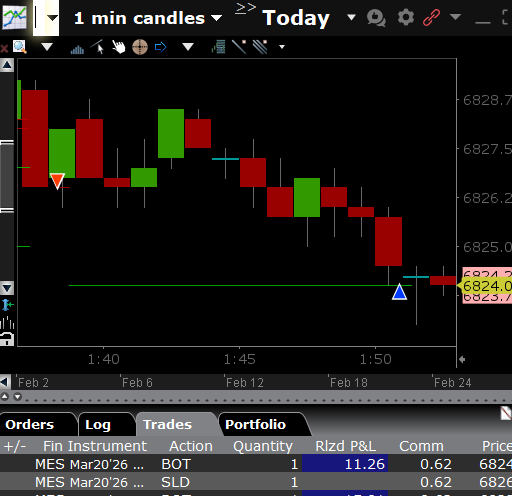The height and width of the screenshot is (496, 512).
Task: Click the +/- column header
Action: tap(15, 446)
